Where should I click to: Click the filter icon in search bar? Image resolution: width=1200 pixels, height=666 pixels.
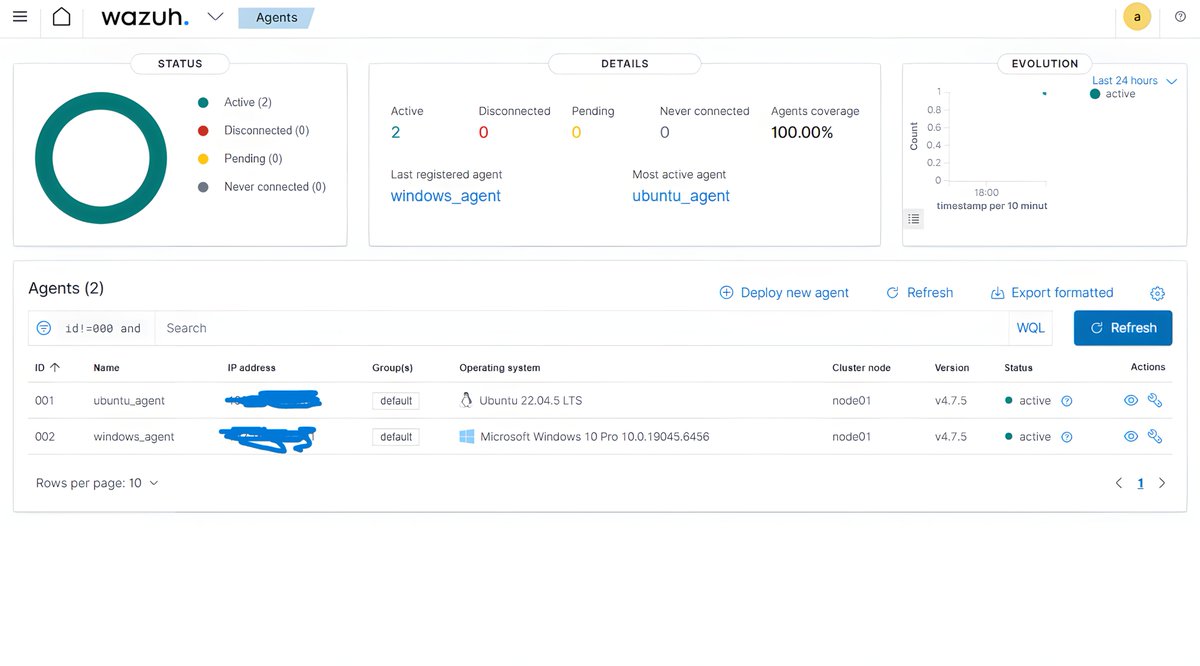pyautogui.click(x=44, y=328)
